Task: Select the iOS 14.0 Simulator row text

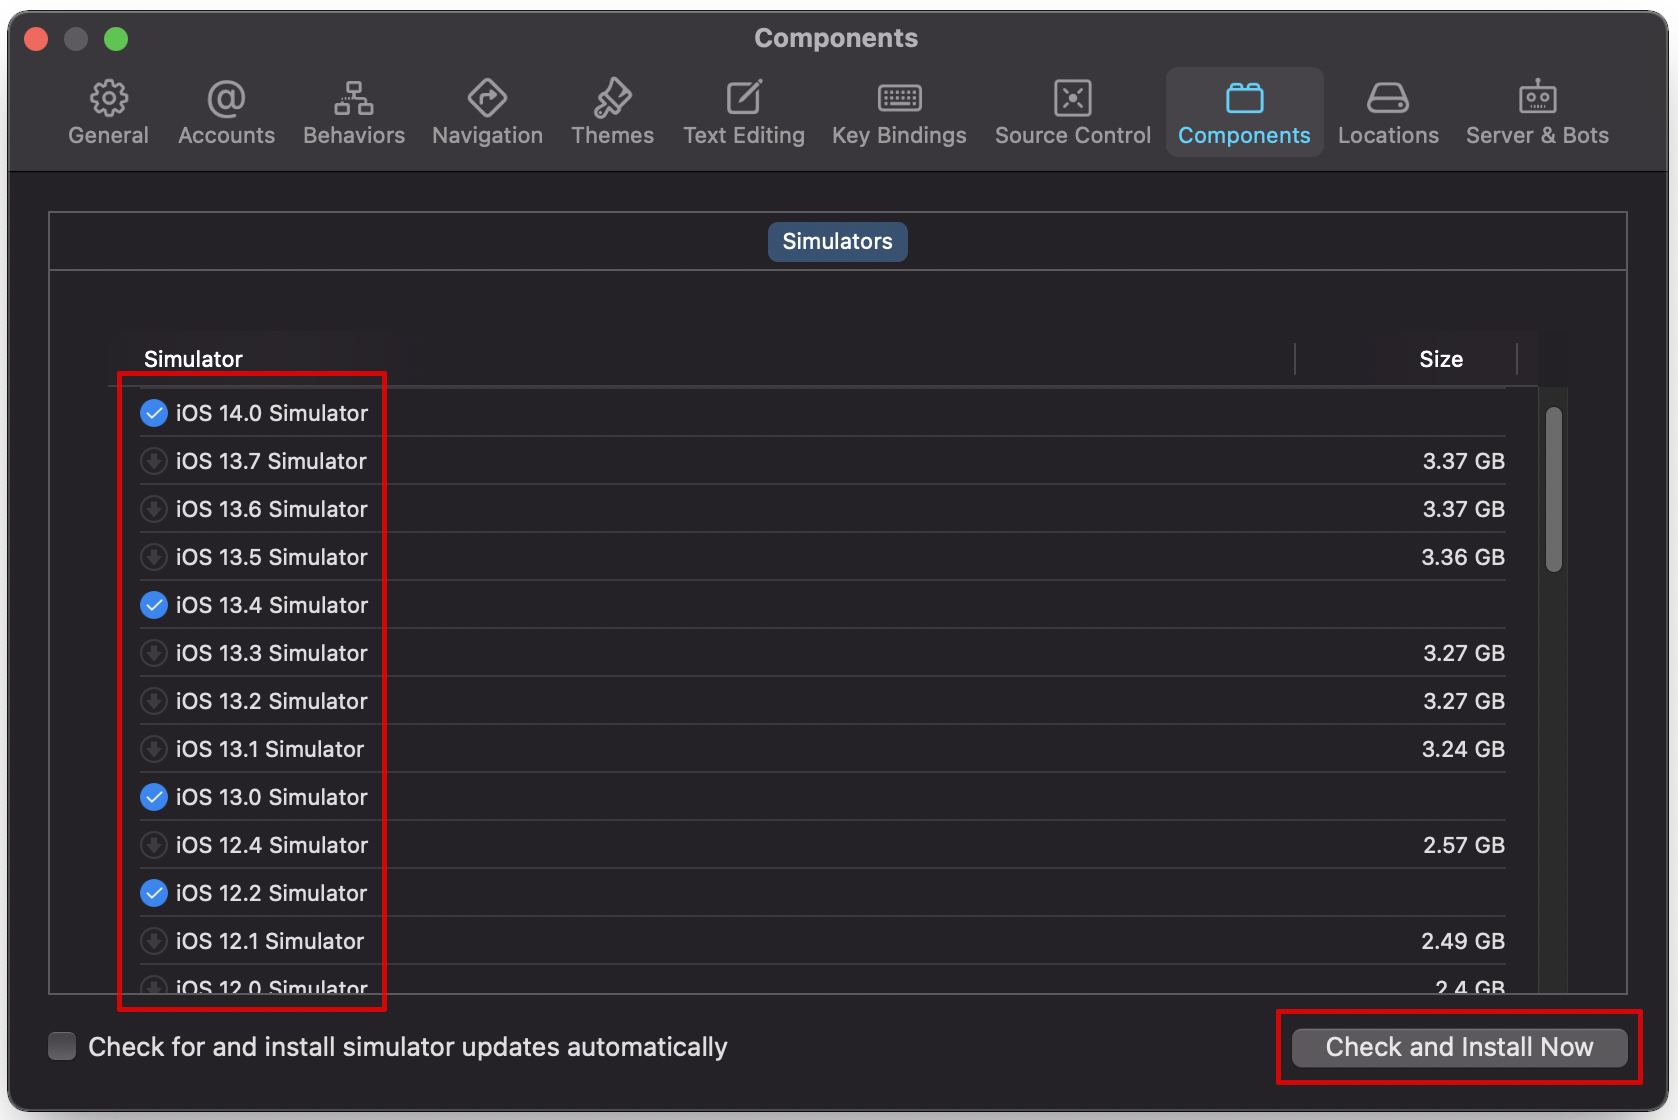Action: 272,413
